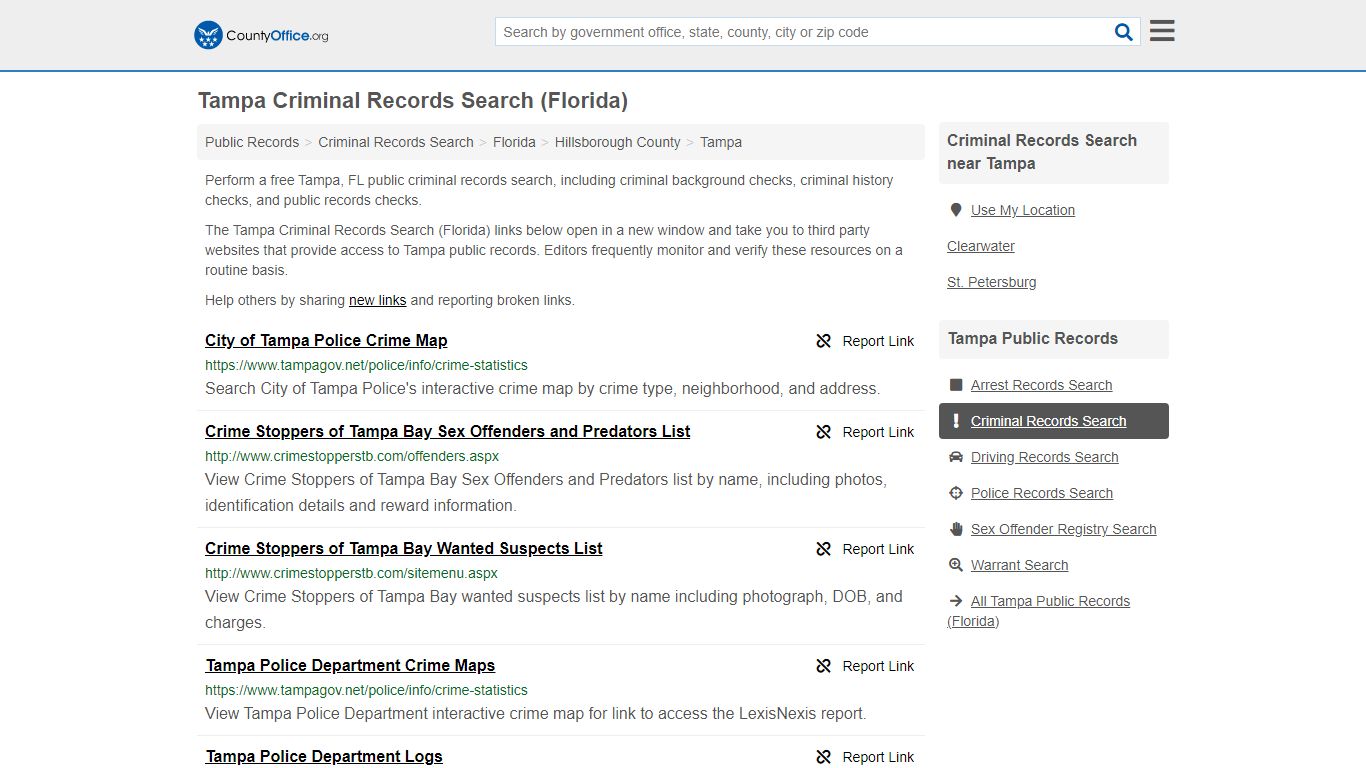Click the exclamation icon for Criminal Records Search
The image size is (1366, 768).
coord(956,421)
